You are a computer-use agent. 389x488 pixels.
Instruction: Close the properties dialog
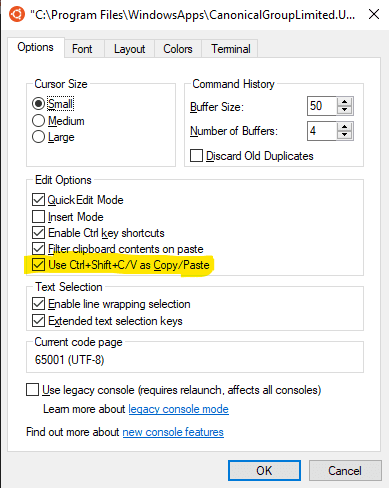tap(374, 14)
